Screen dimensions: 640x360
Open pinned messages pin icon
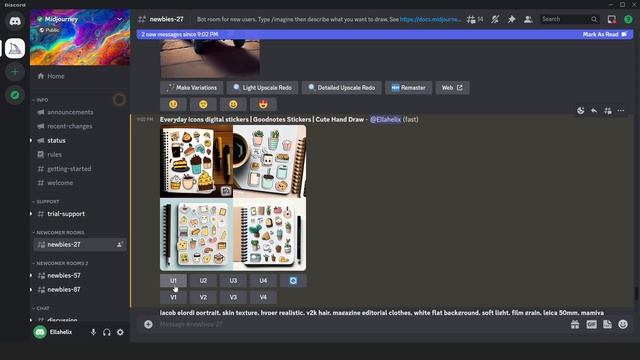(511, 19)
